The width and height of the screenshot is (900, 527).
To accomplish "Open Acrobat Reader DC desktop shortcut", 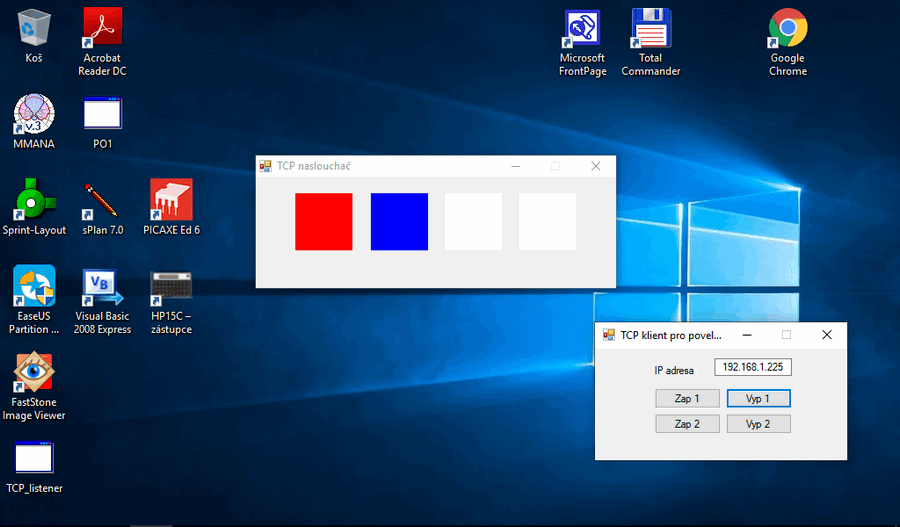I will click(102, 28).
